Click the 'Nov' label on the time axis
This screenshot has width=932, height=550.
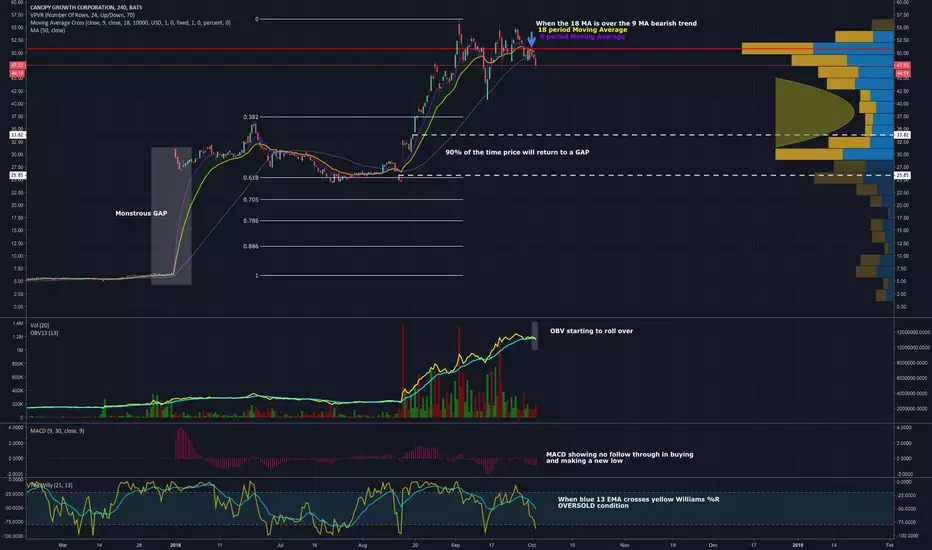pyautogui.click(x=625, y=545)
